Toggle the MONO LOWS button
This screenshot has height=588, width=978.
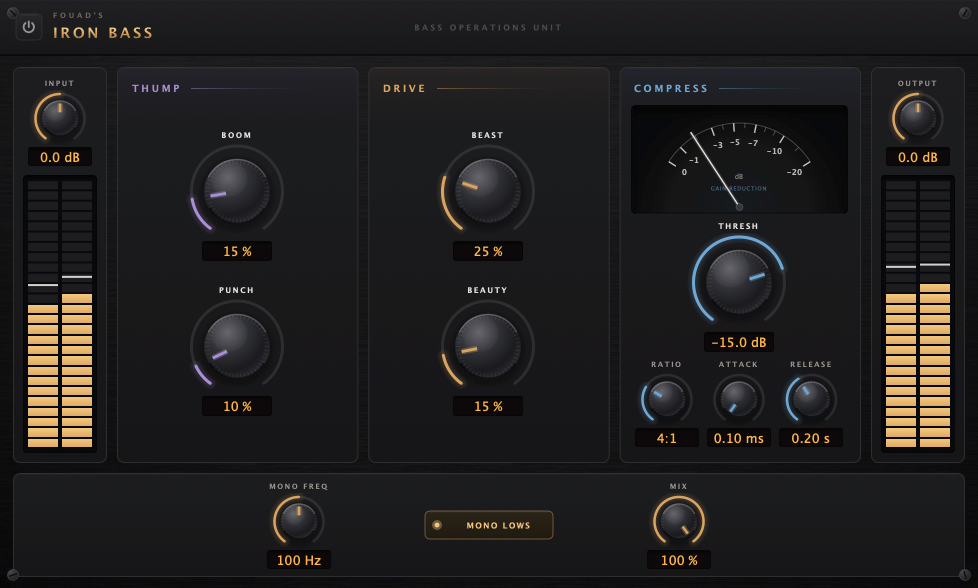(x=488, y=525)
